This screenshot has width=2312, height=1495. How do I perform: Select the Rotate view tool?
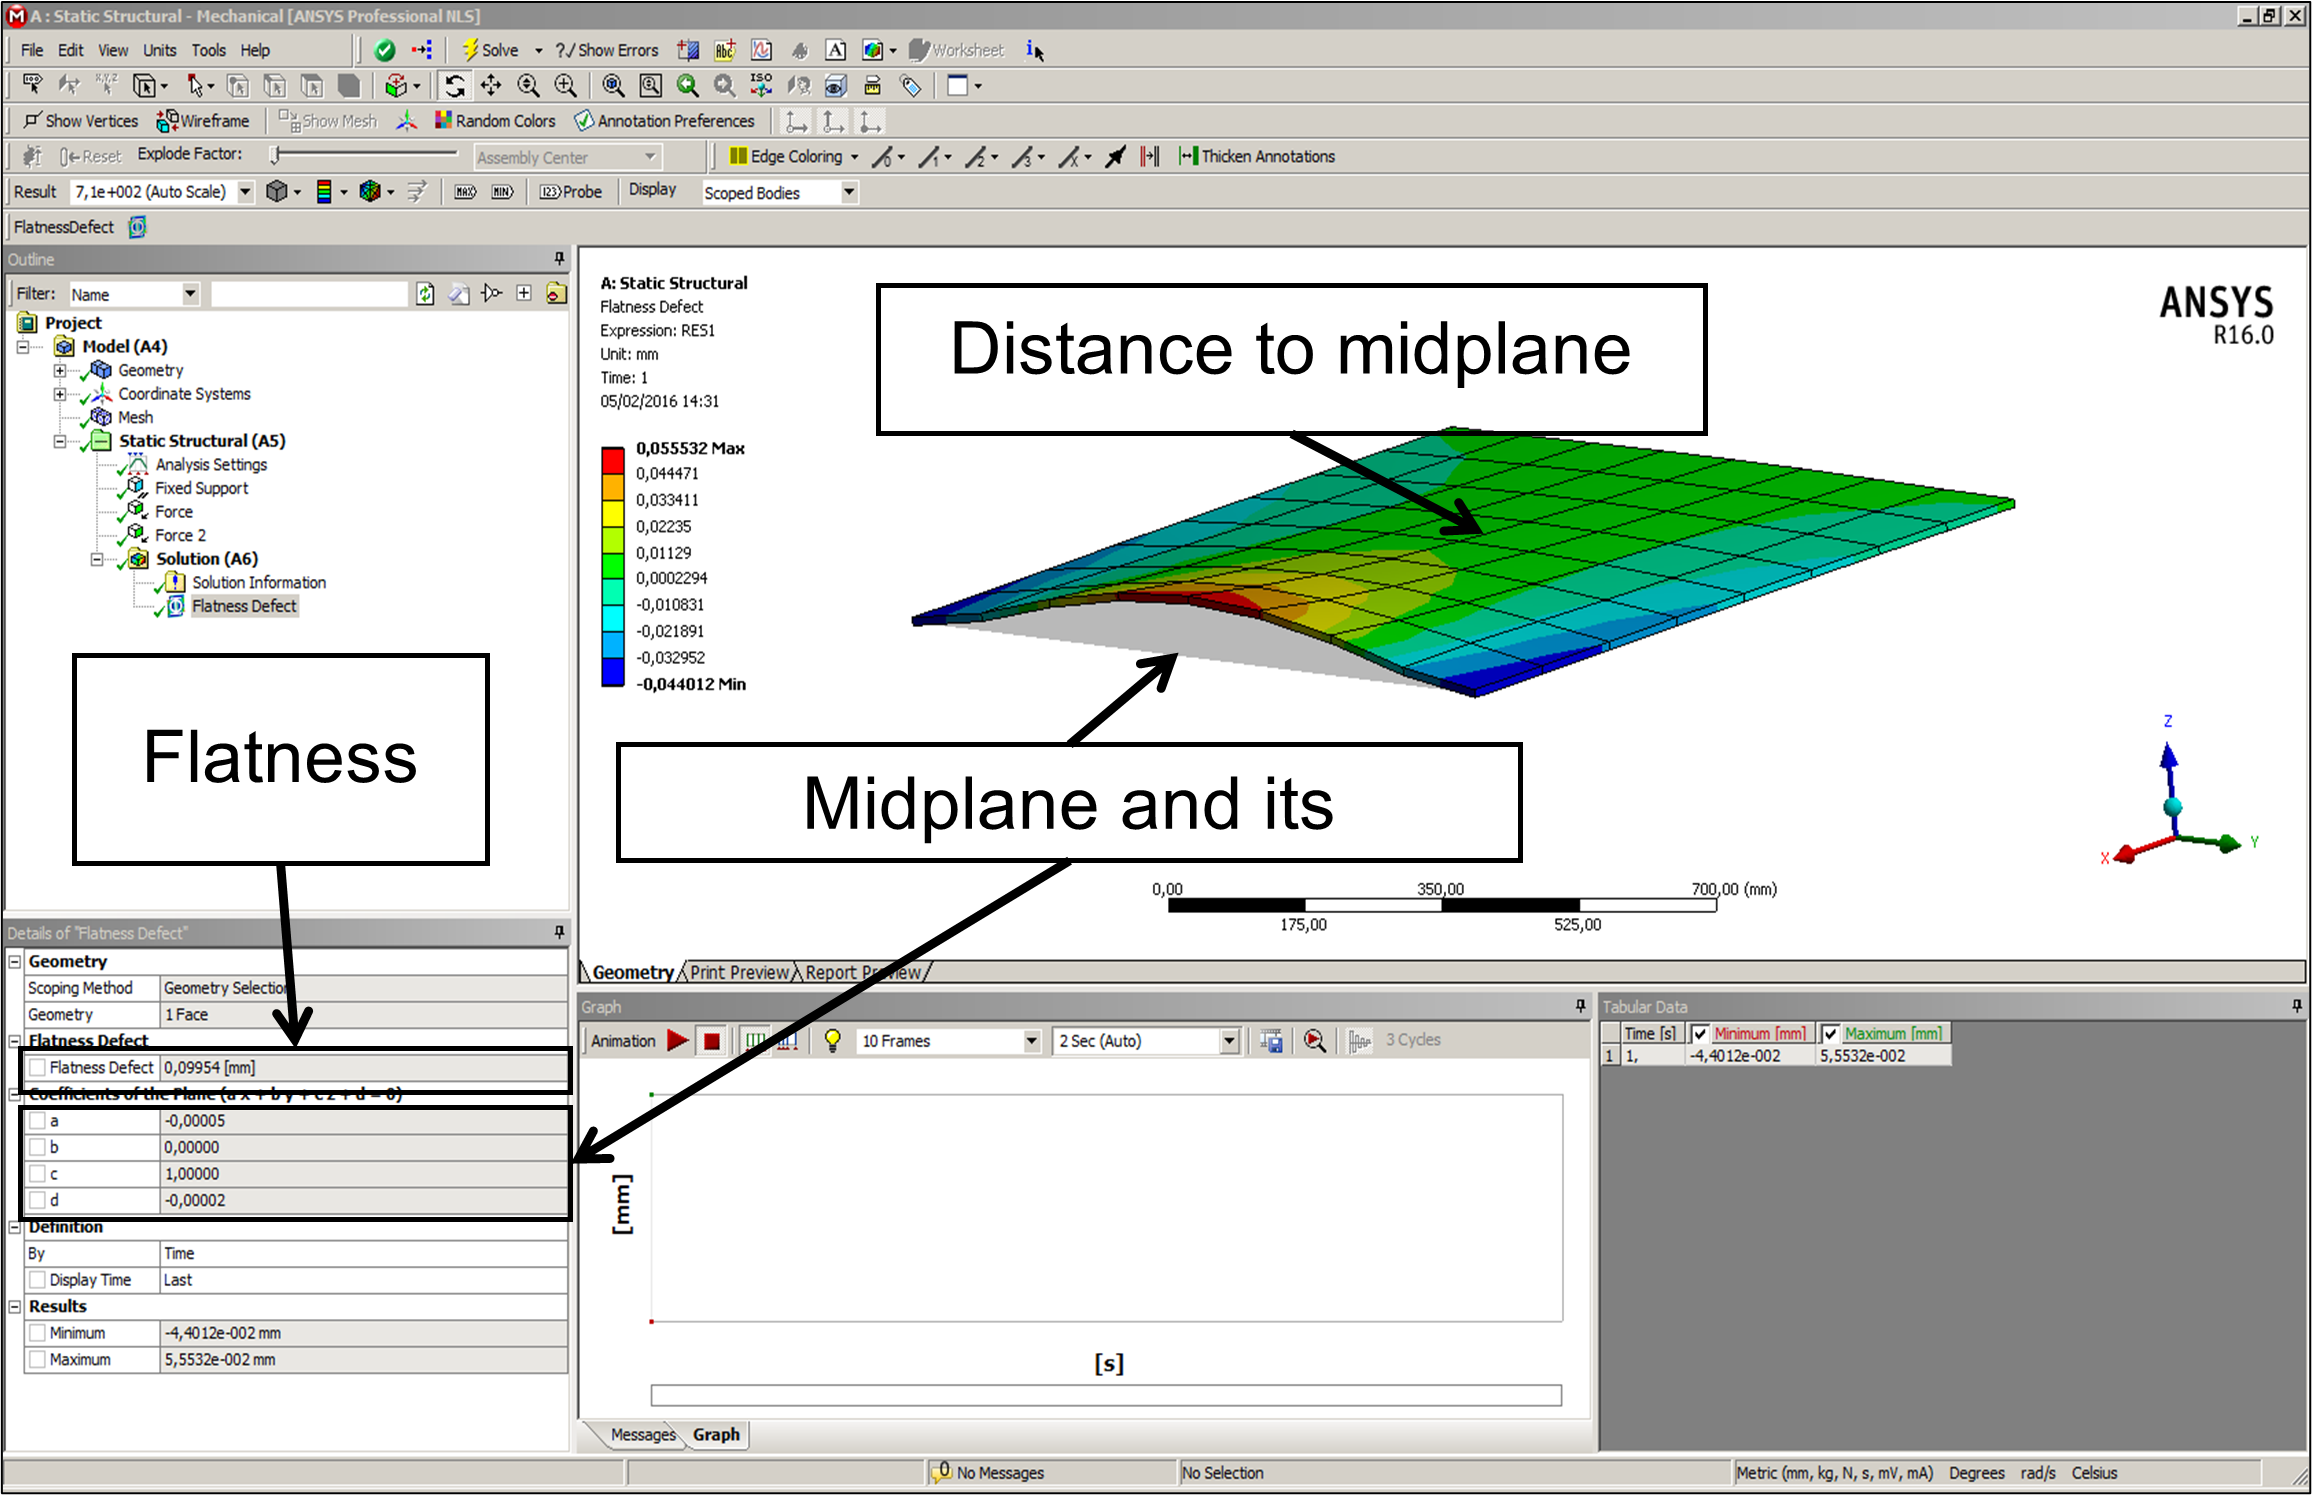coord(455,86)
